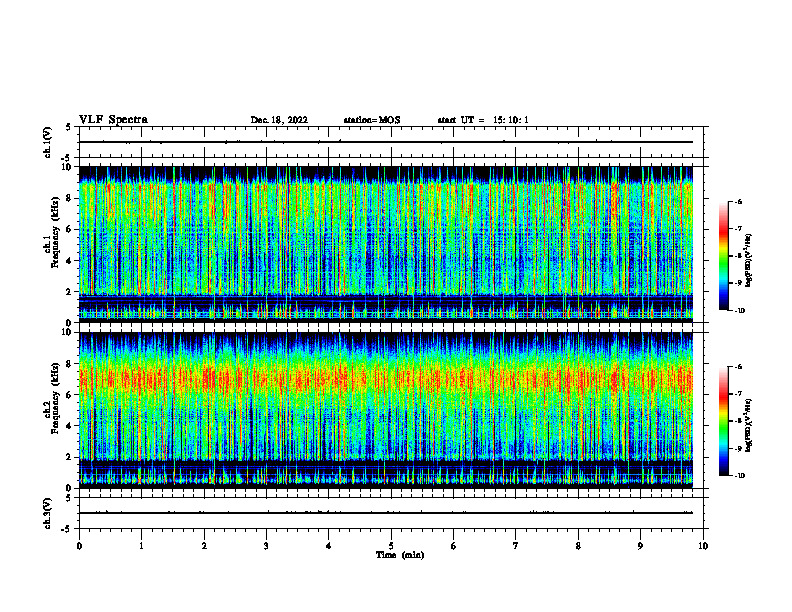792x612 pixels.
Task: Click the ch.1 color bar log(PSD) label
Action: point(749,261)
